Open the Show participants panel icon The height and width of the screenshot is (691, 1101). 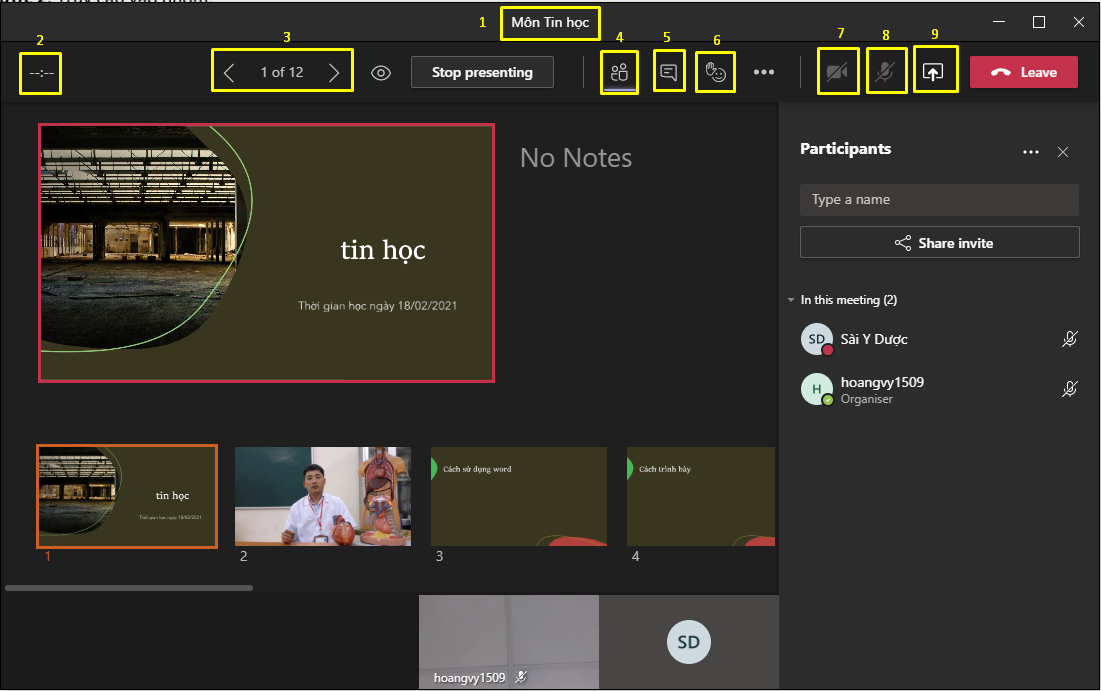point(619,73)
